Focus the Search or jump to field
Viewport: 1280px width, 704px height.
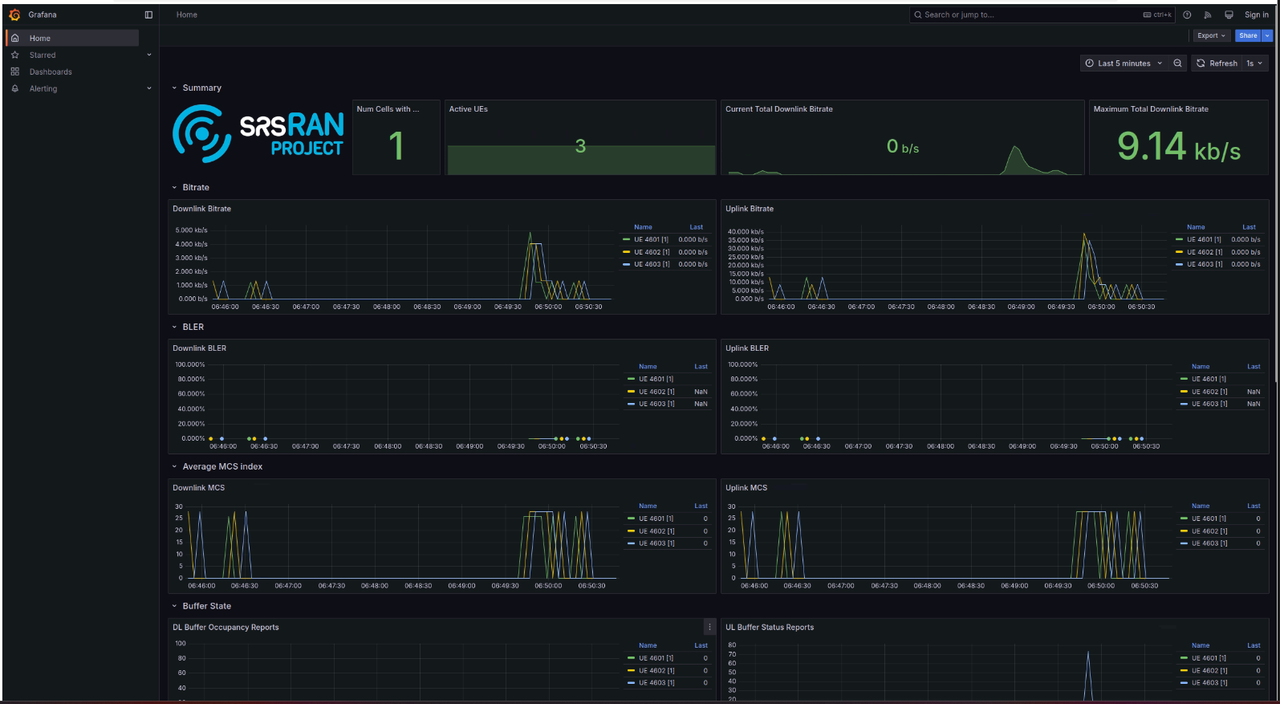pyautogui.click(x=1043, y=15)
